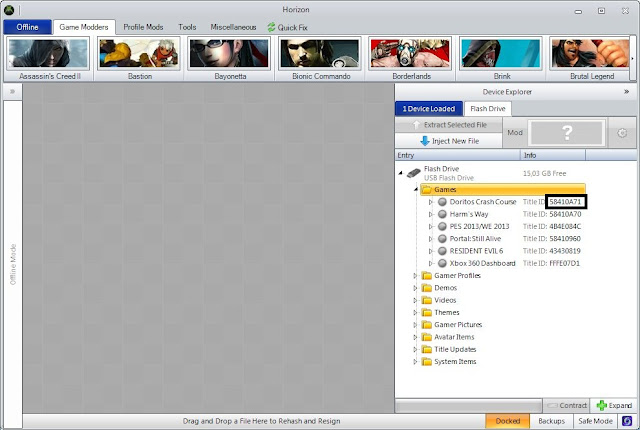Expand the Harm's Way entry
Viewport: 640px width, 430px height.
click(431, 214)
